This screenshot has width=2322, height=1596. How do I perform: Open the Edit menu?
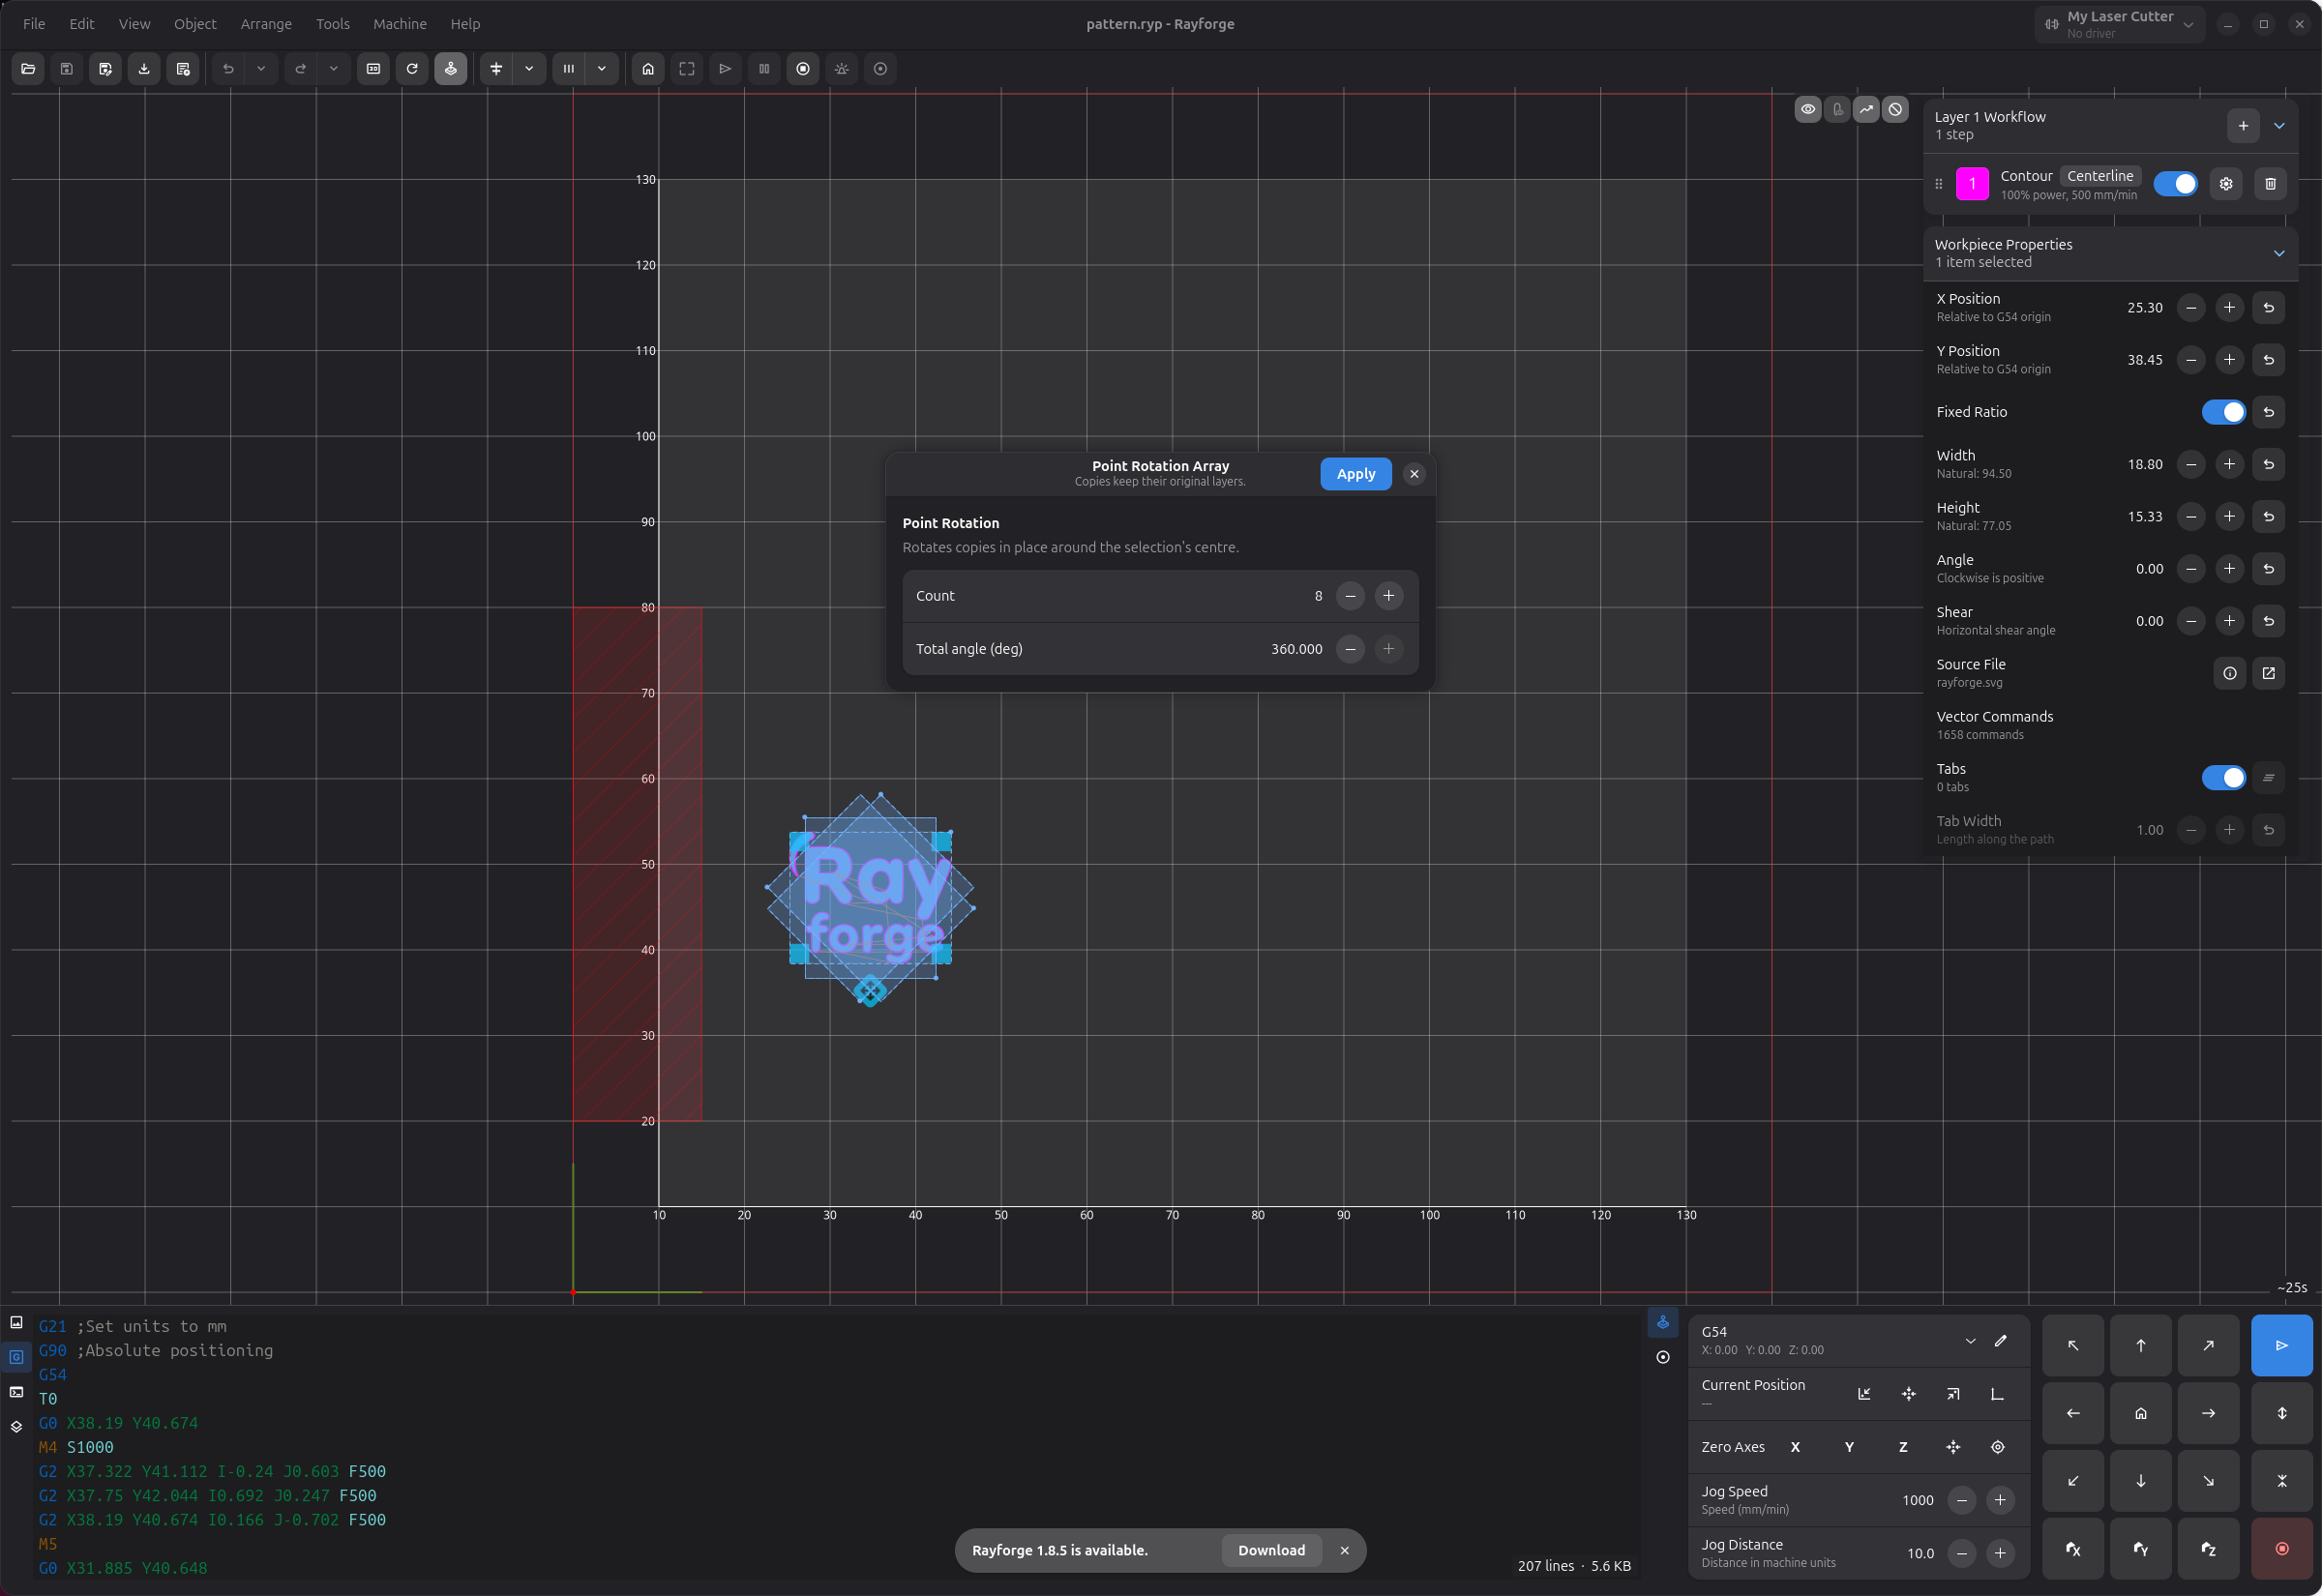82,24
